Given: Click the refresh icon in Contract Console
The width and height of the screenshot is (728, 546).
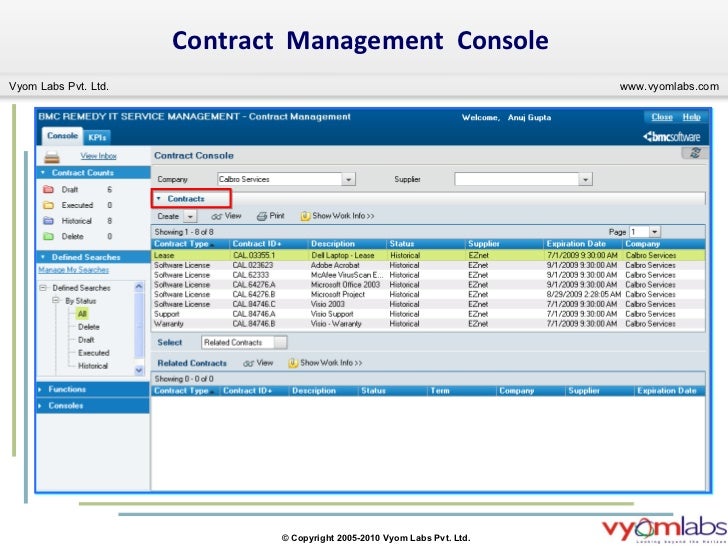Looking at the screenshot, I should tap(695, 153).
